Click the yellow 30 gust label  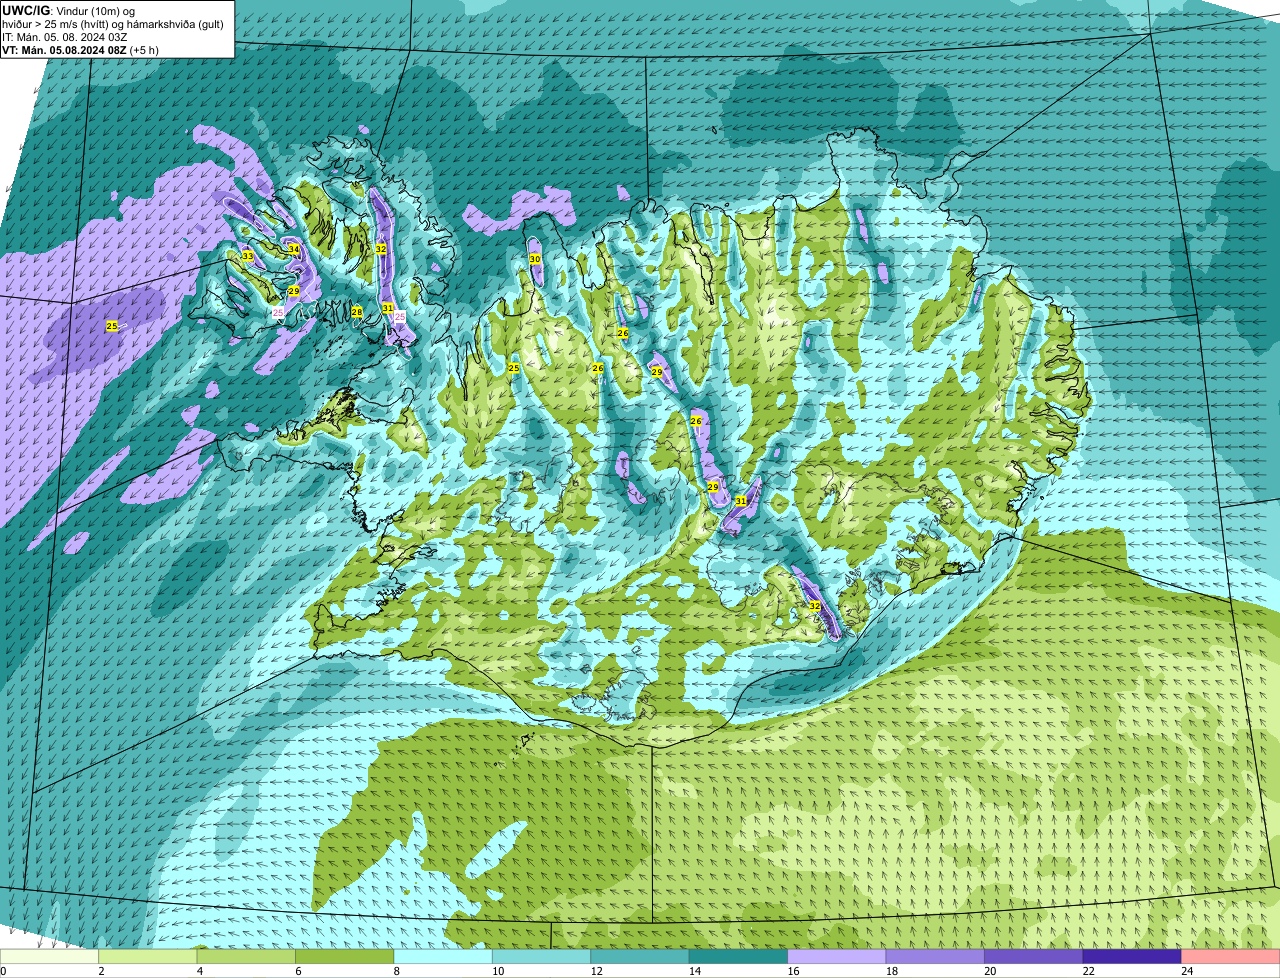tap(535, 259)
